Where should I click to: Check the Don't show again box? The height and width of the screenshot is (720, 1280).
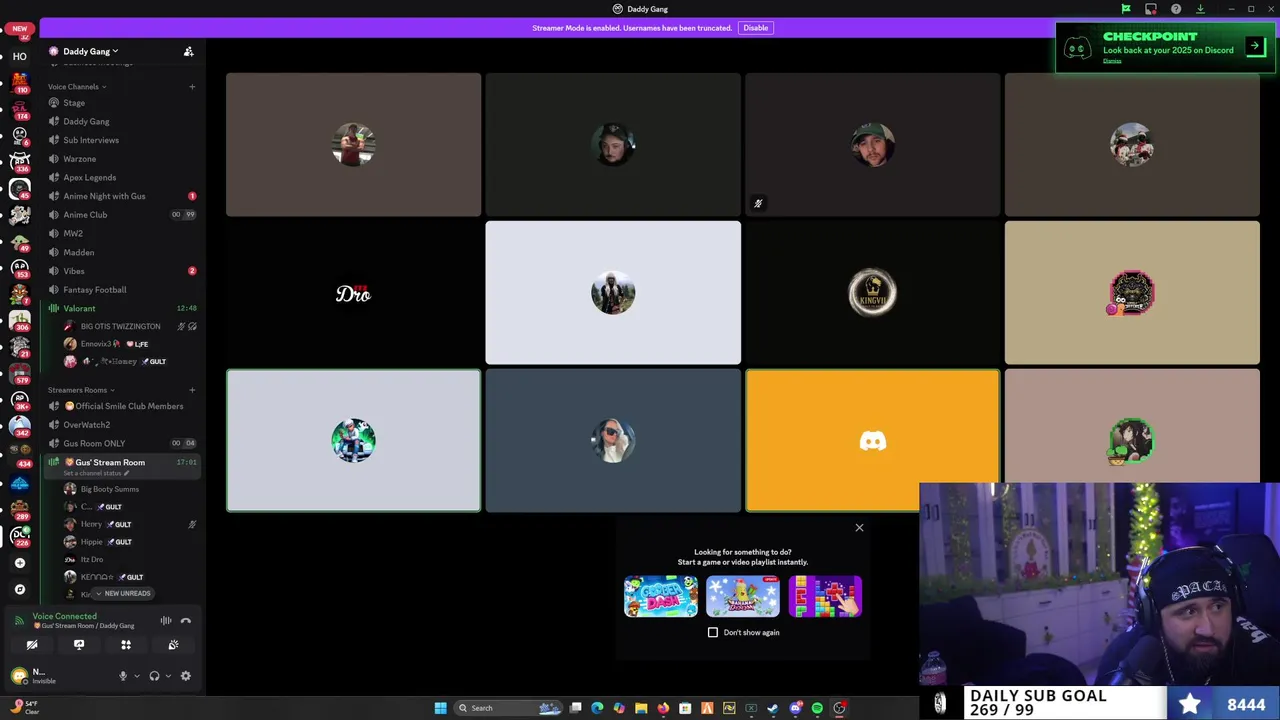point(713,632)
